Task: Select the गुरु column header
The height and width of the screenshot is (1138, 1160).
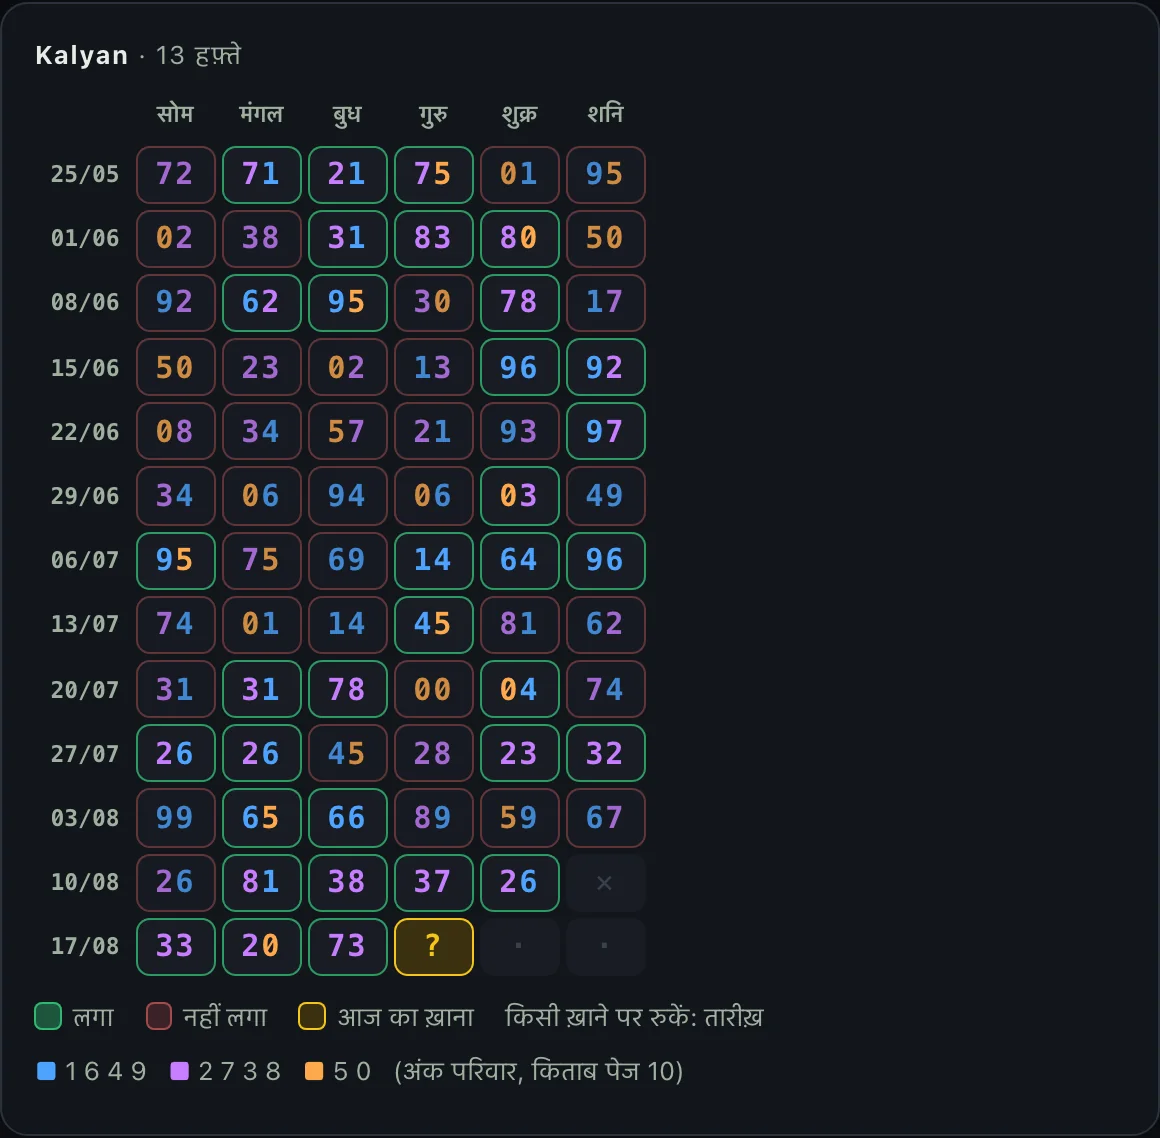Action: click(434, 114)
